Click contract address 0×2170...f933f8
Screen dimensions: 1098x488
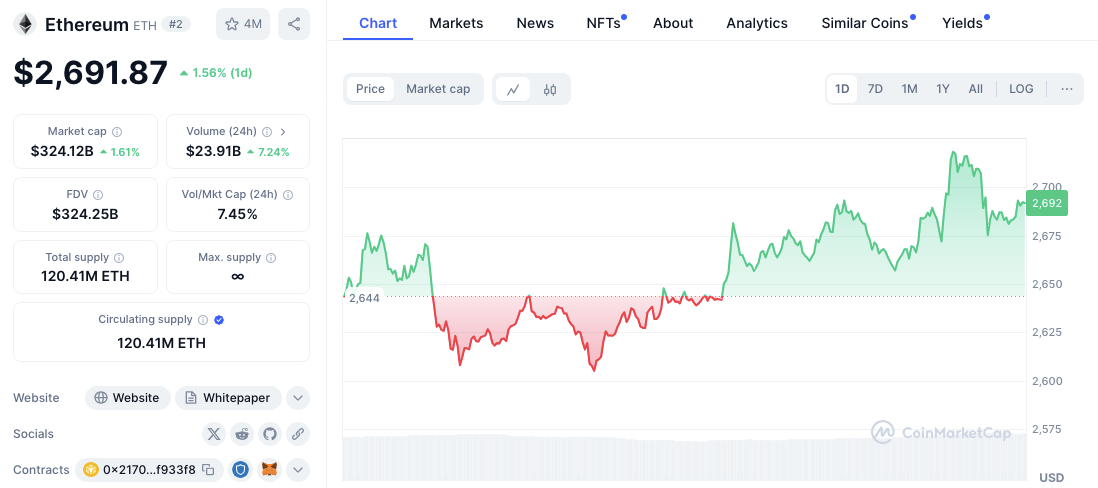point(149,470)
